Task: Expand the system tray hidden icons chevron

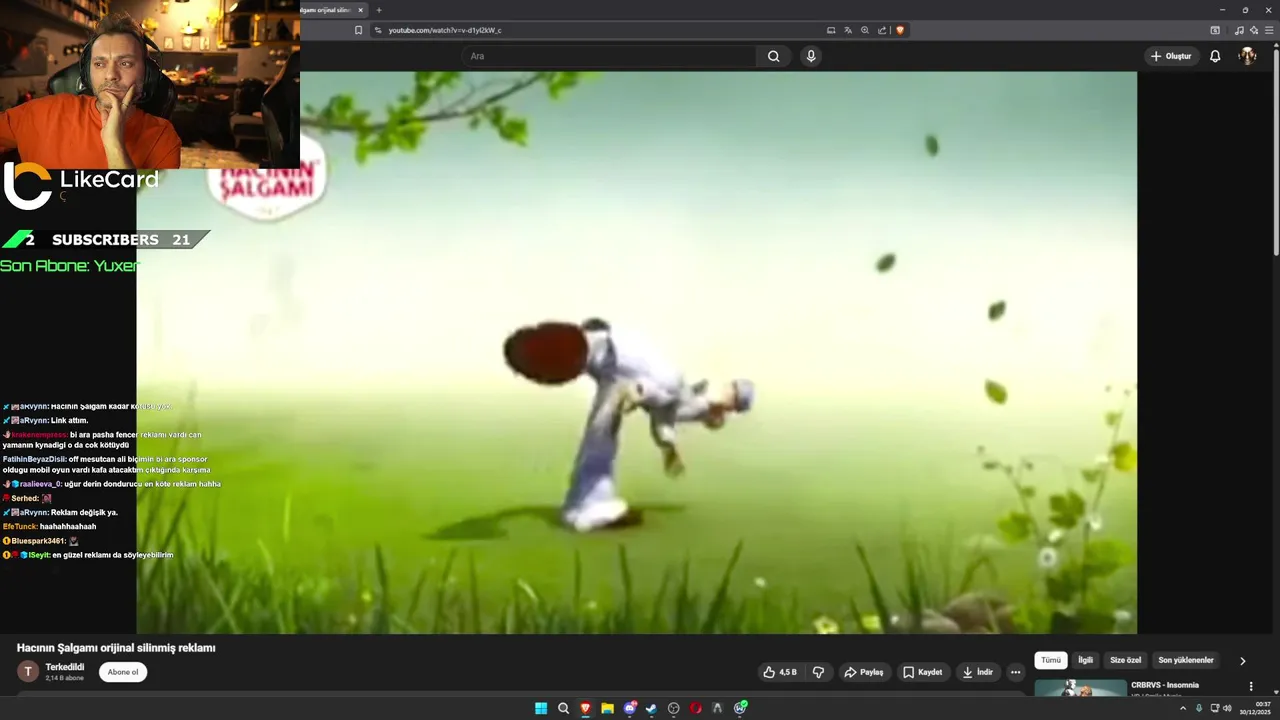Action: [x=1185, y=708]
